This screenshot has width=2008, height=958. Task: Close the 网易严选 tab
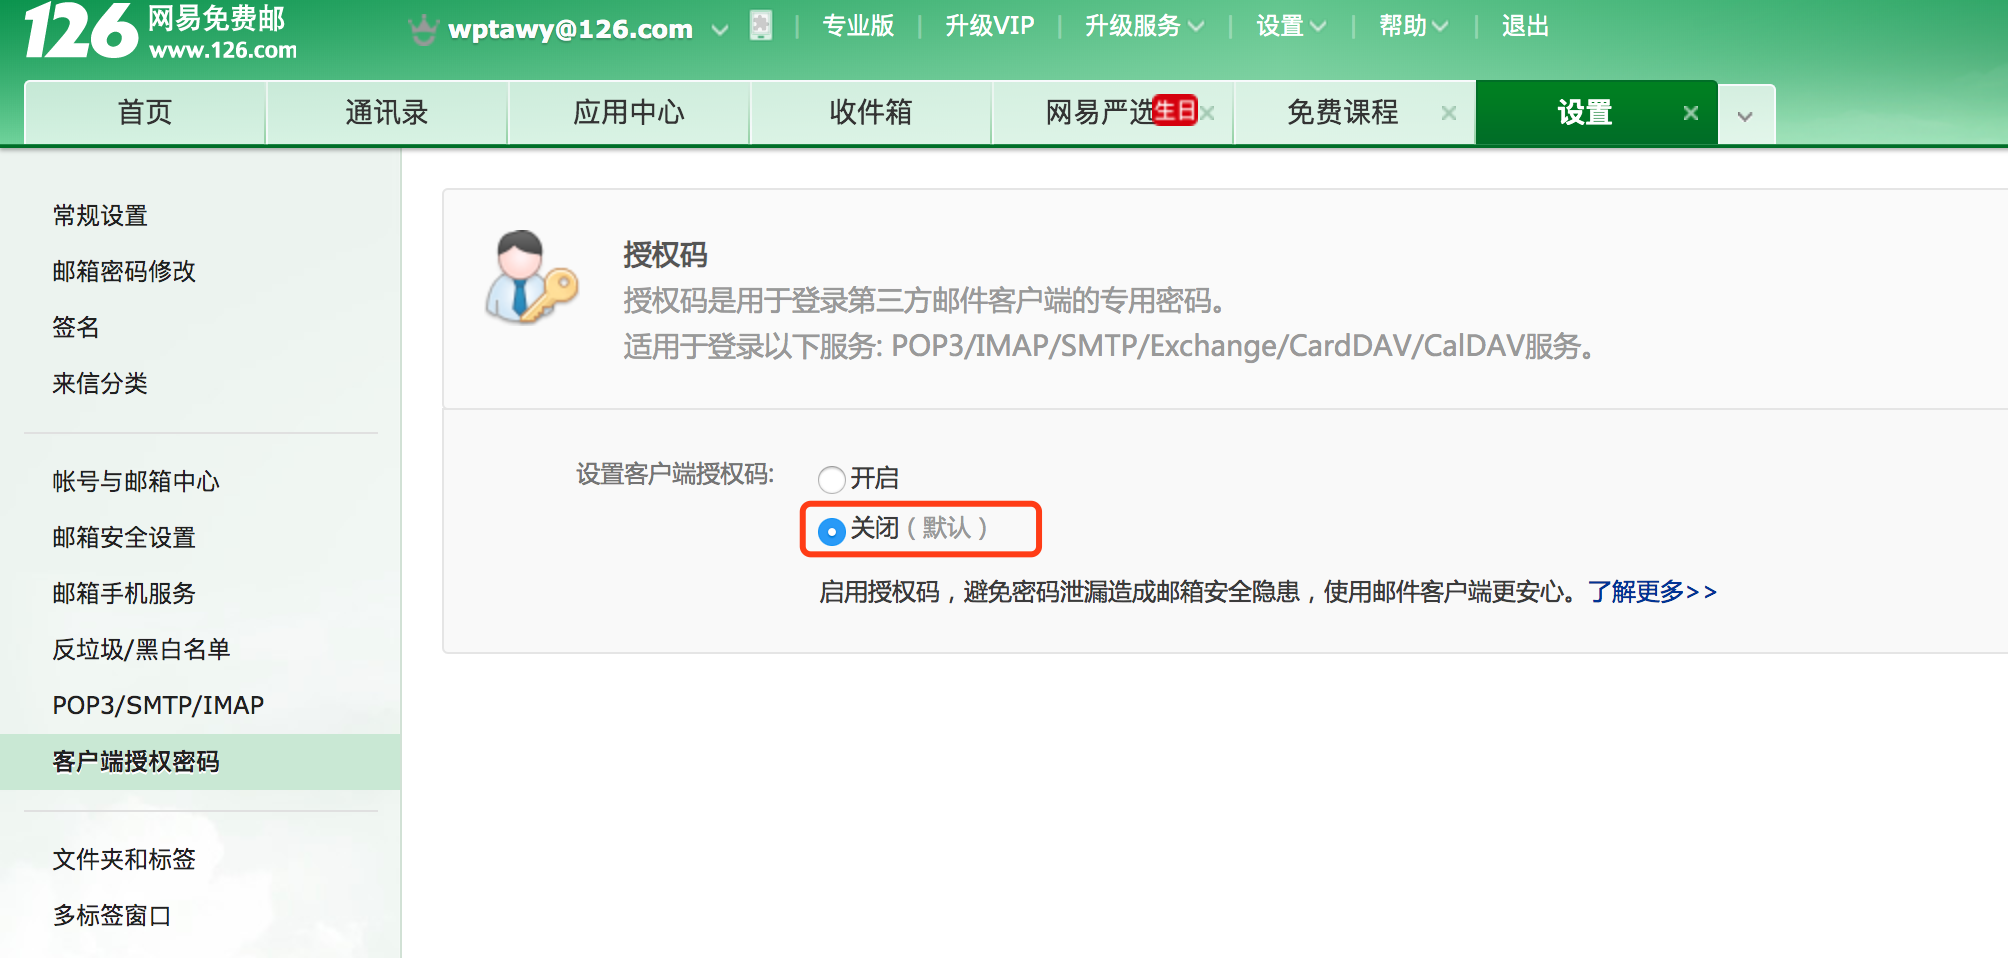(1208, 113)
